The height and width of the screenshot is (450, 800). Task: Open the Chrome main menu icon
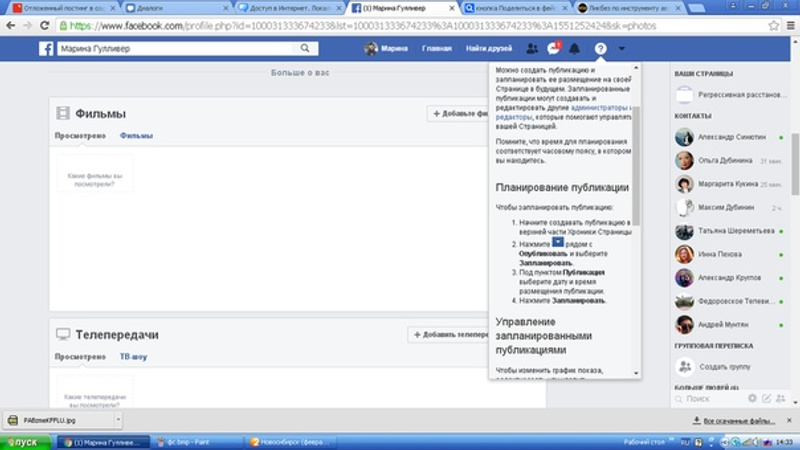790,26
